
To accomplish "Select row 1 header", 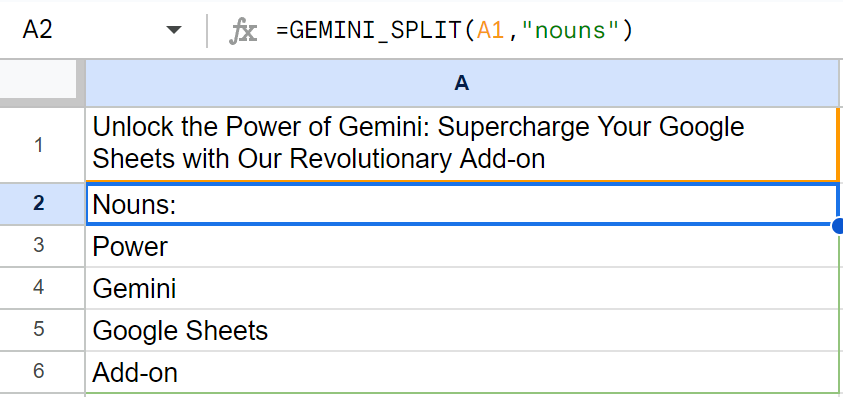I will click(39, 145).
